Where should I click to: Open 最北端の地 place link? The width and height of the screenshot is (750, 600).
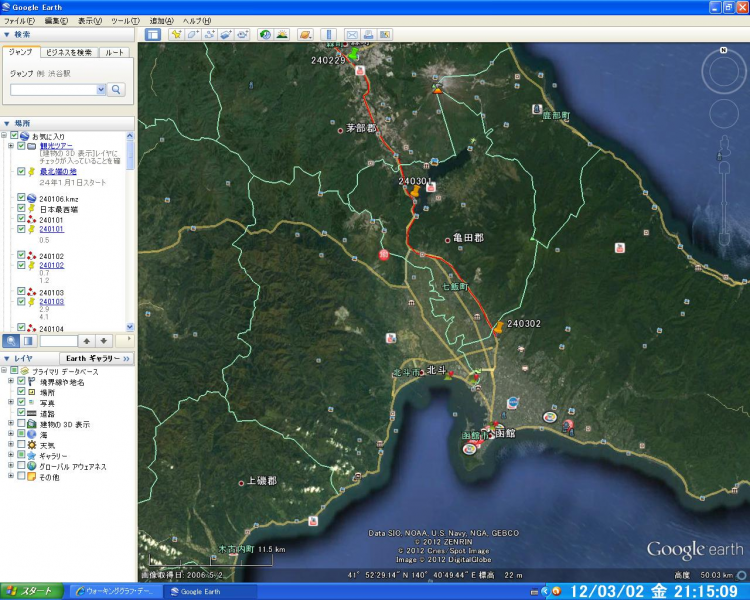click(x=58, y=171)
